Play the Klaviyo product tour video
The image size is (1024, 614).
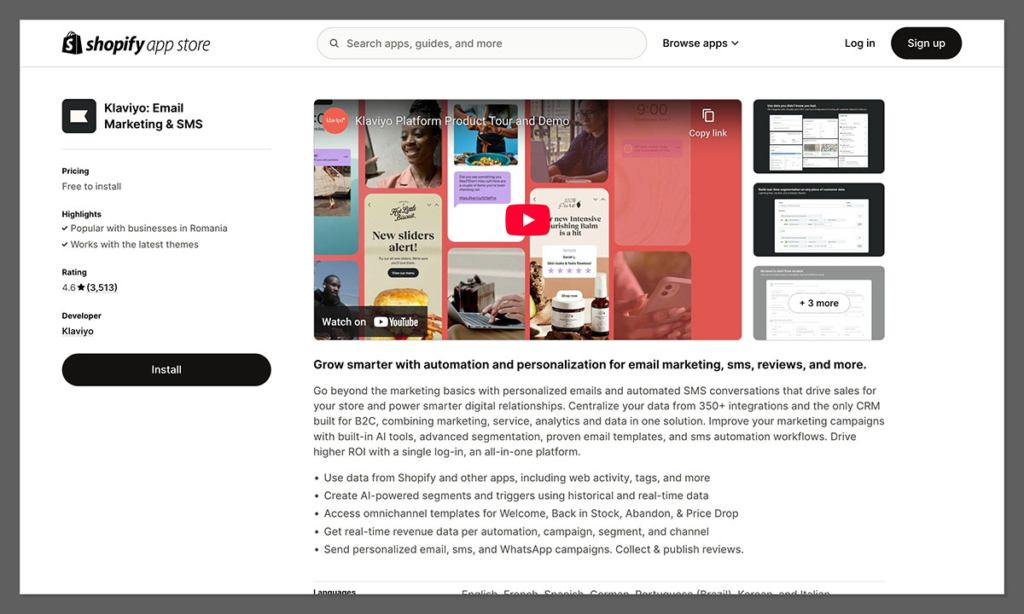(x=527, y=219)
